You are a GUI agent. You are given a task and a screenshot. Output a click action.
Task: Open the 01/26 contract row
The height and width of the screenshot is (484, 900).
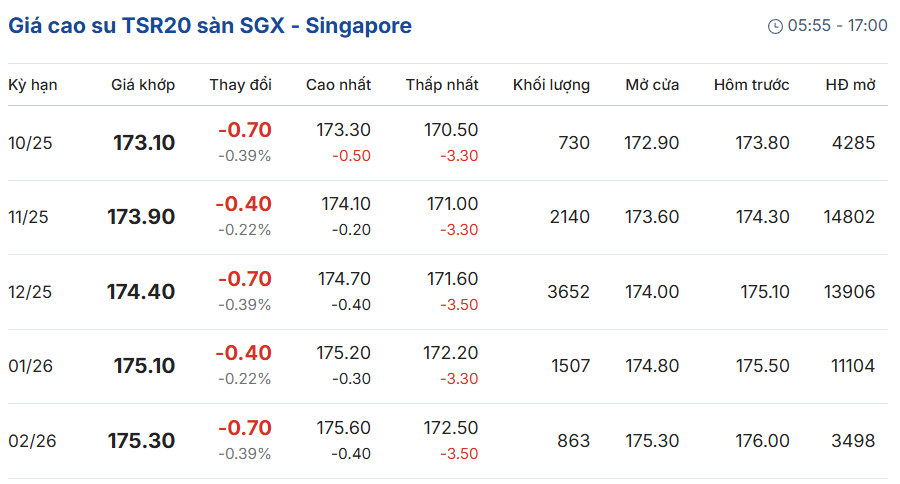(x=448, y=366)
